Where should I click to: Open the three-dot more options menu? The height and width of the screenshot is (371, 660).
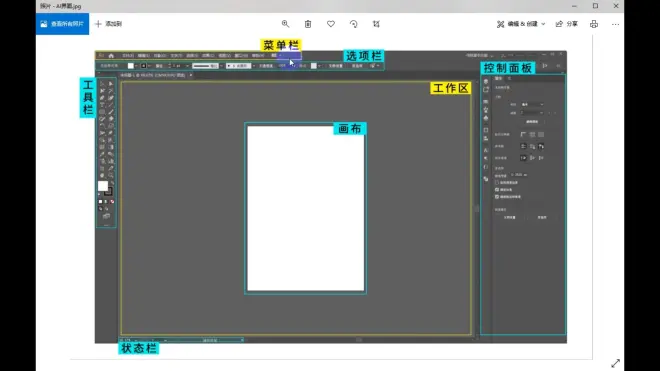(615, 24)
